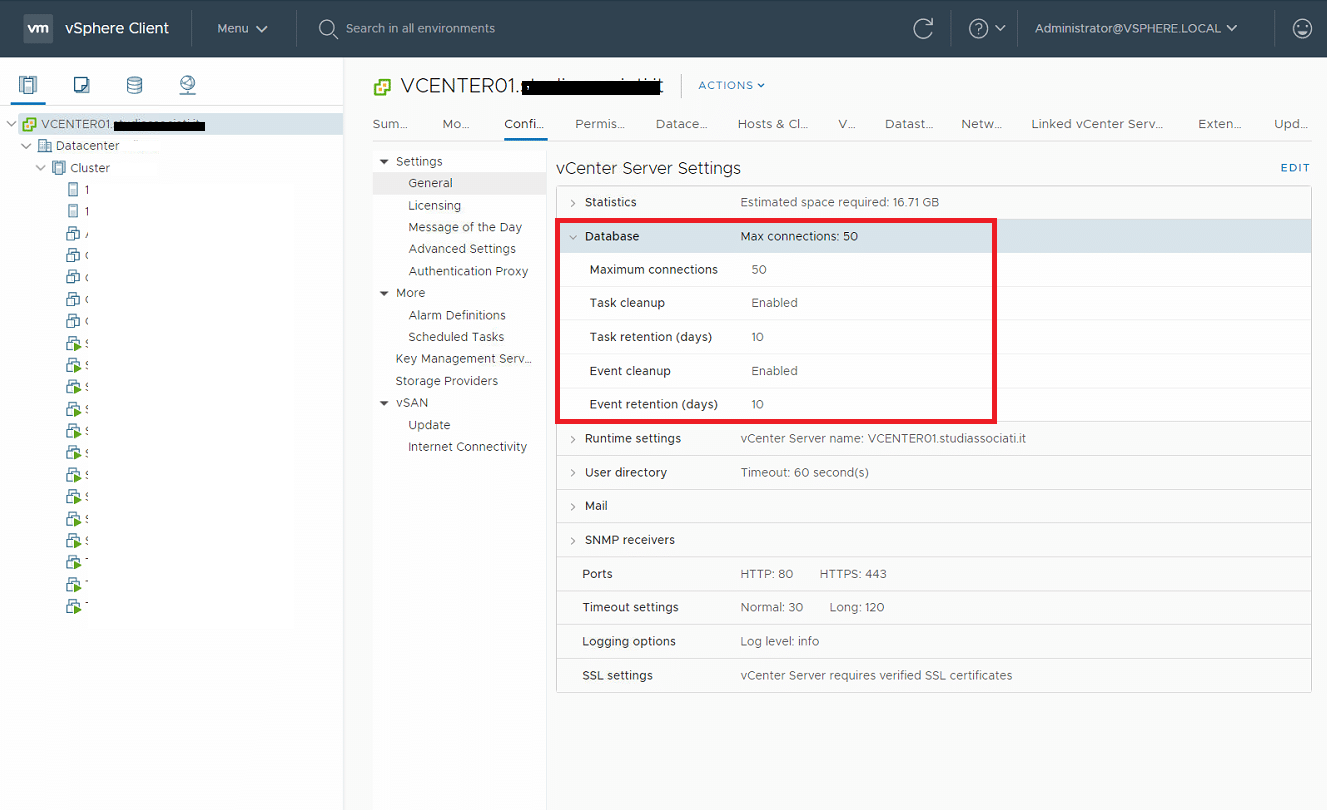Refresh the vSphere Client view
The height and width of the screenshot is (810, 1327).
click(x=923, y=29)
